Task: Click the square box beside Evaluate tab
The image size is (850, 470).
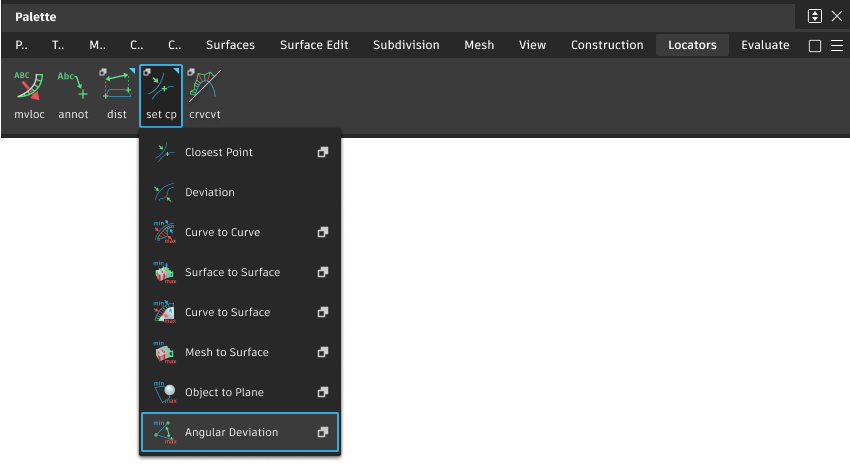Action: [814, 45]
